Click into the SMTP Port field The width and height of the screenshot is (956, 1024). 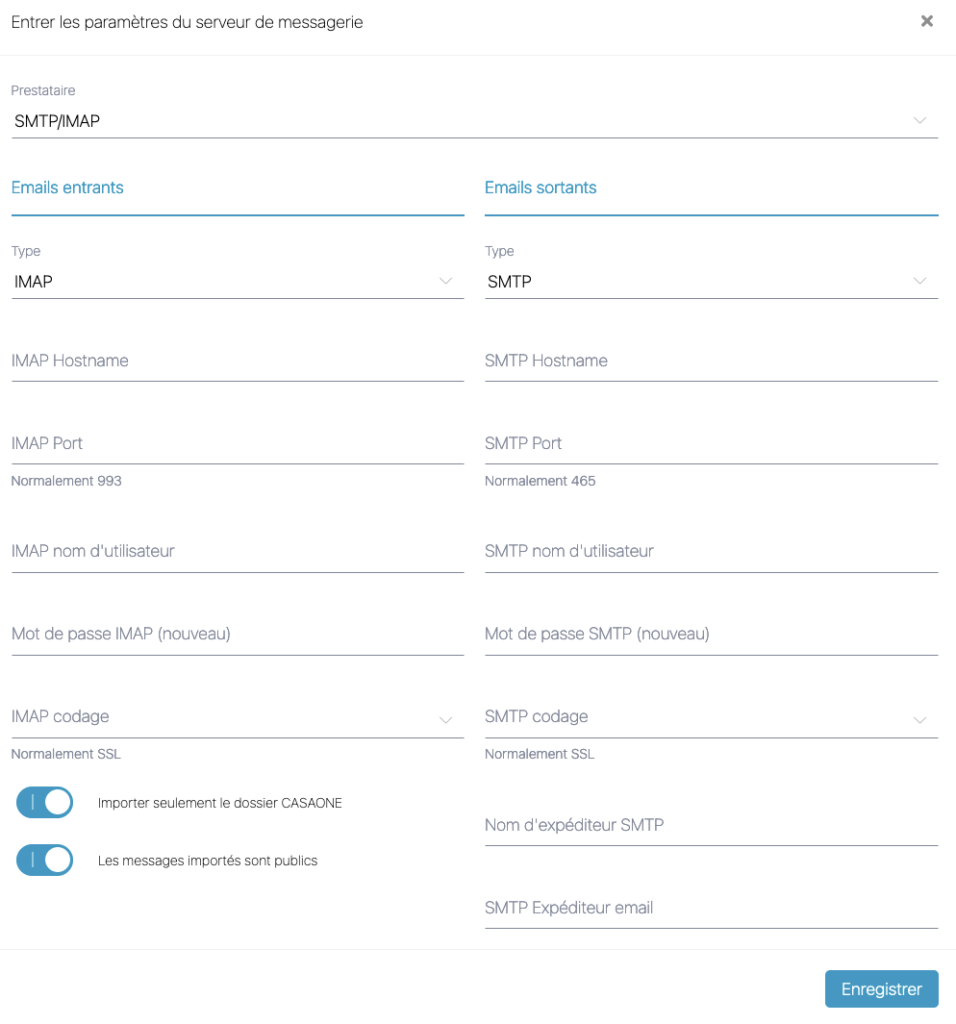(x=711, y=444)
